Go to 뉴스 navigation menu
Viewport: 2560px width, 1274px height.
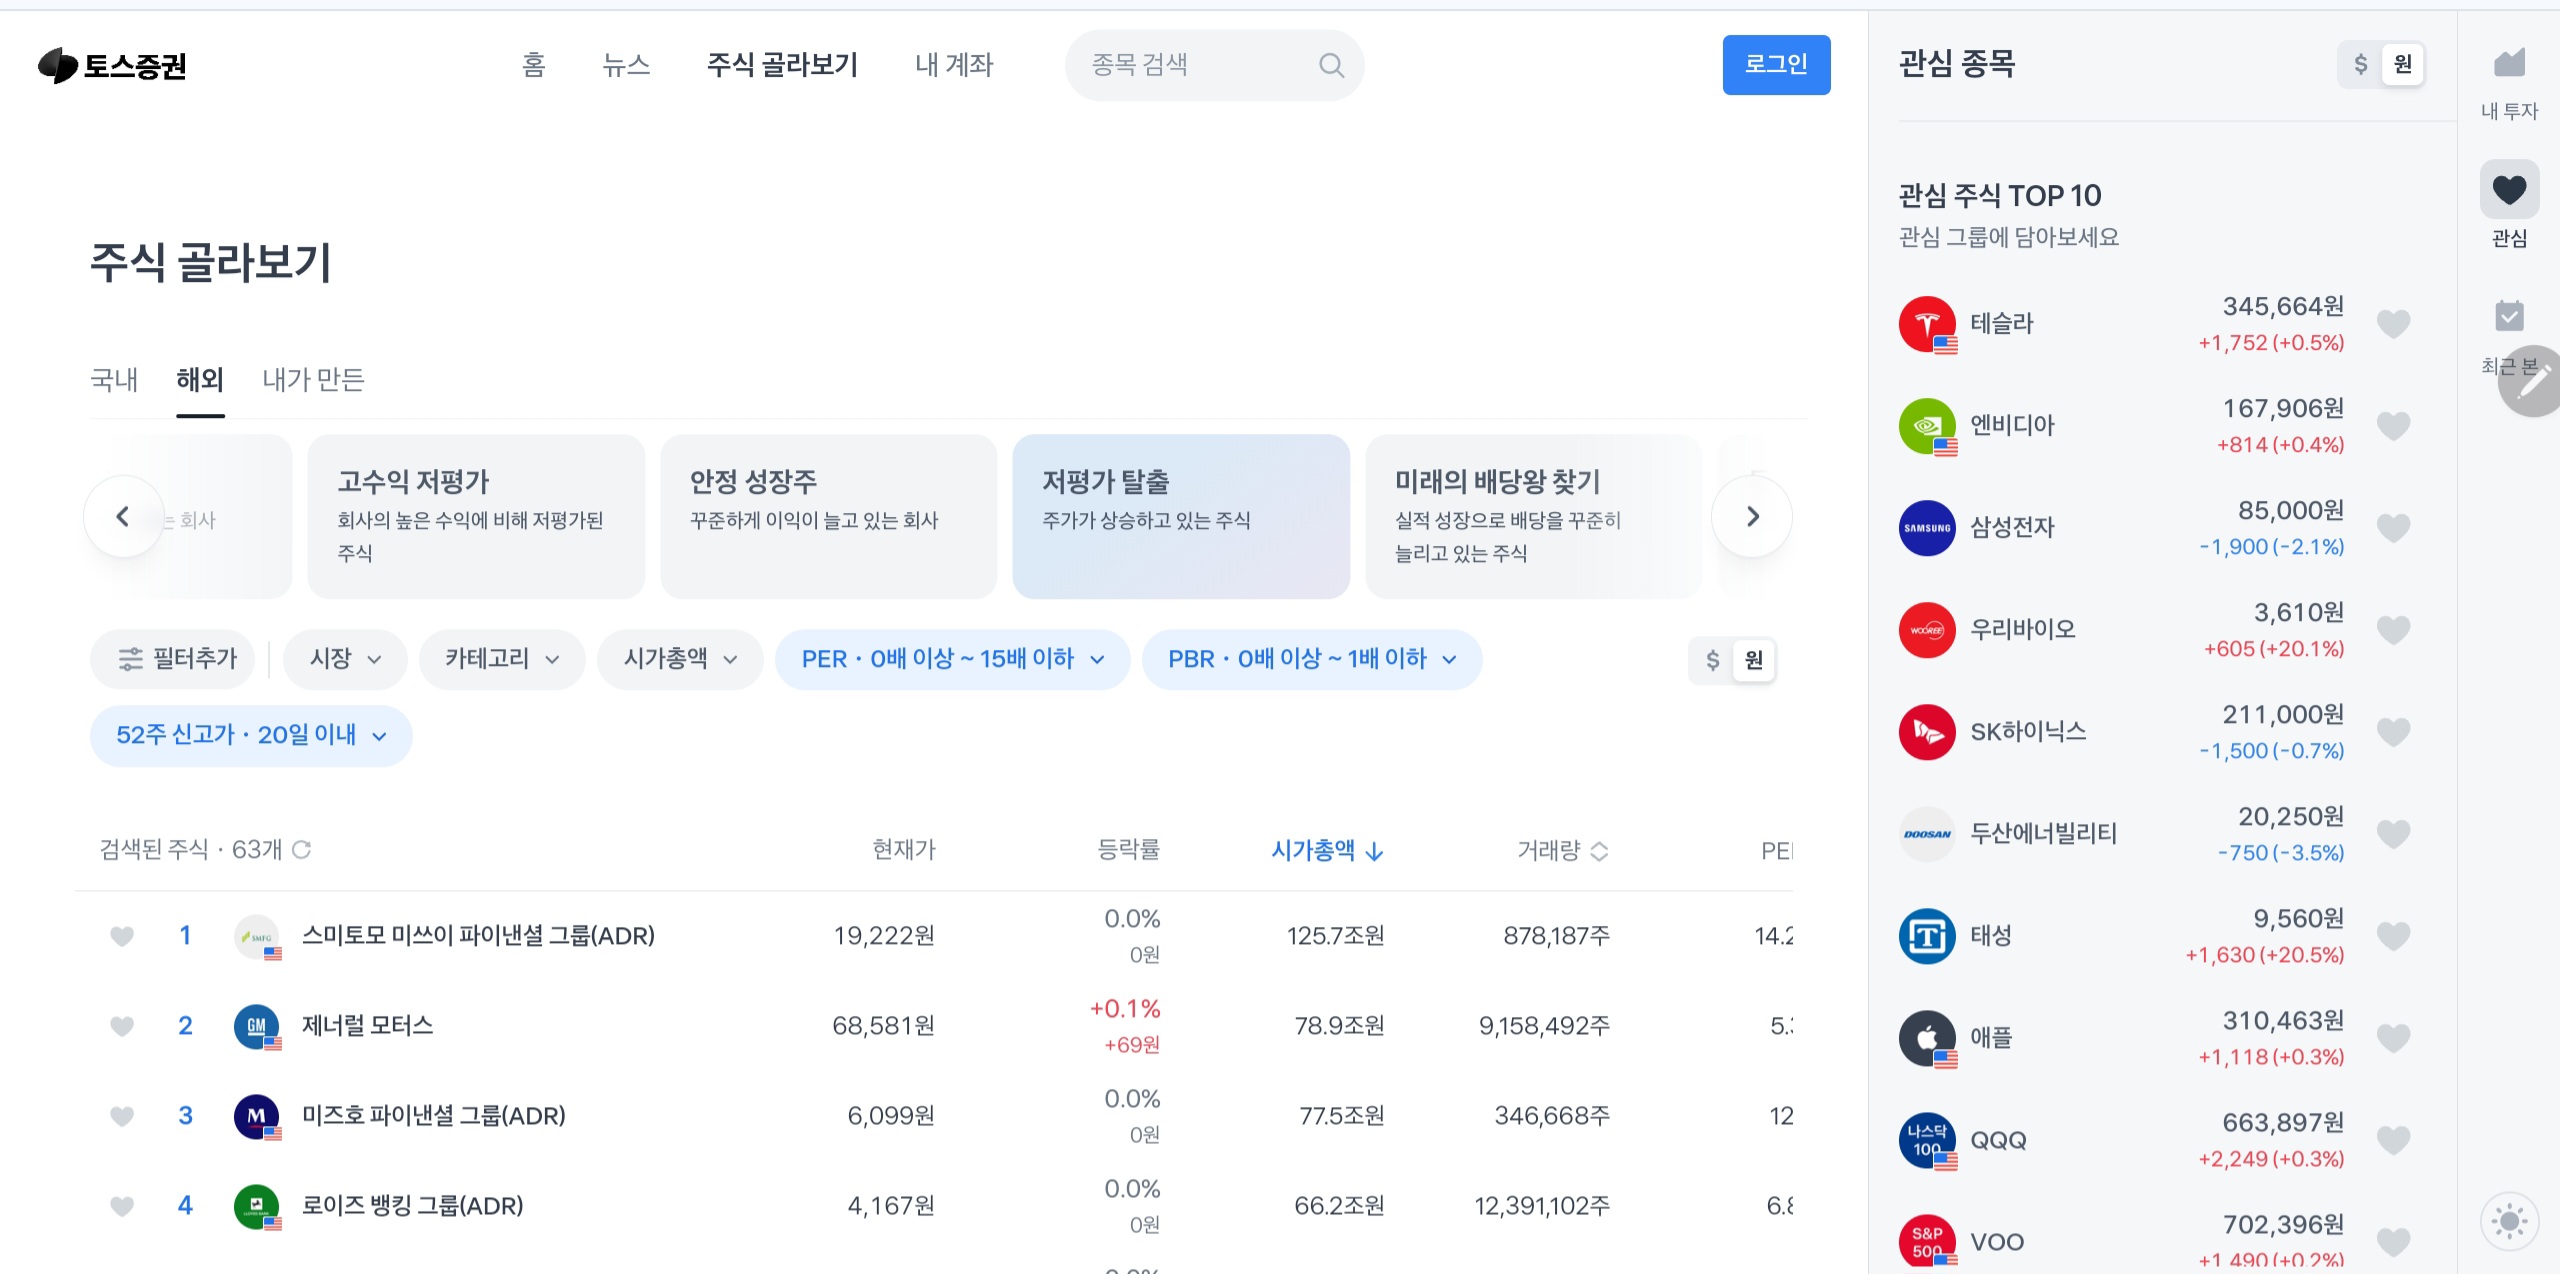pos(626,65)
